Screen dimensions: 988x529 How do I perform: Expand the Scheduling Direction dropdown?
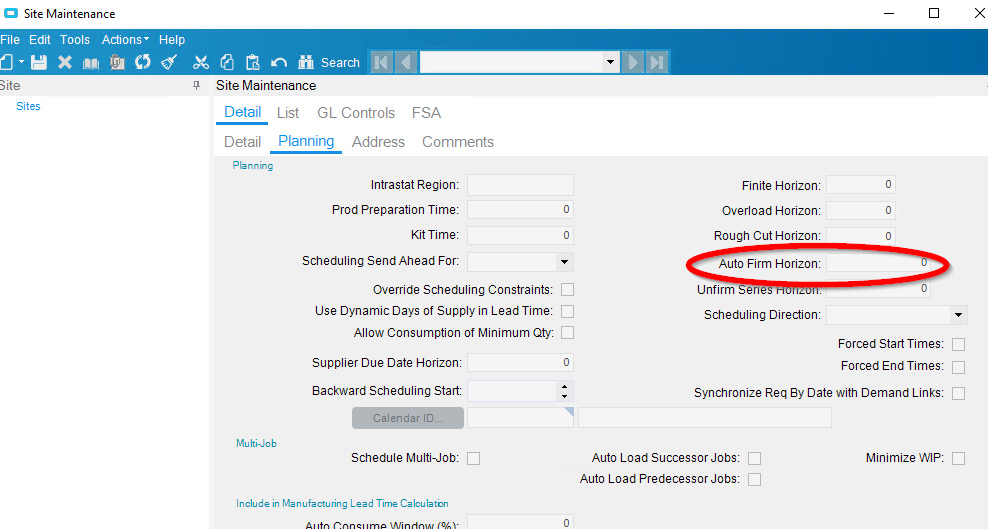pyautogui.click(x=958, y=315)
